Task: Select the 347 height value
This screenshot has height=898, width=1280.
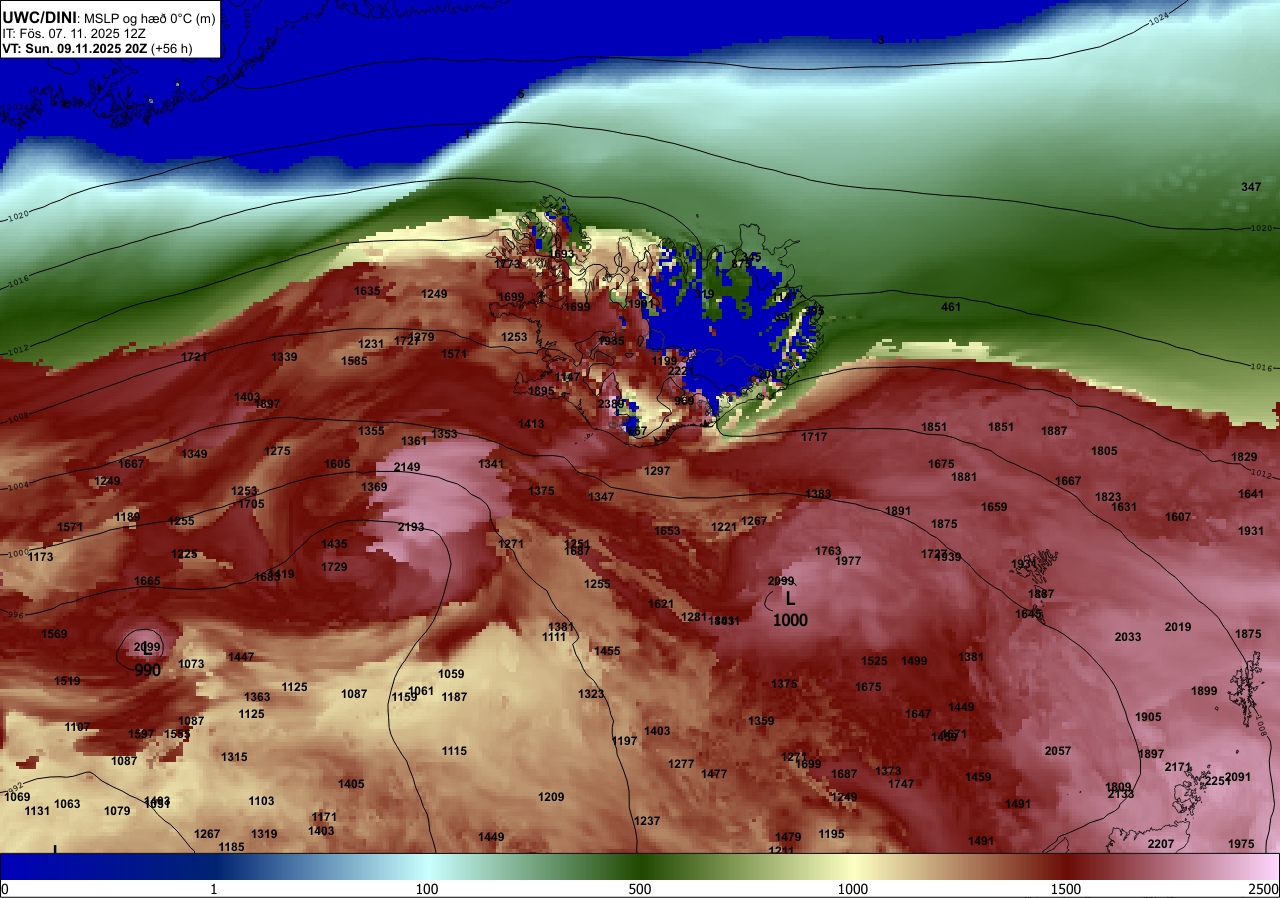Action: coord(1251,187)
